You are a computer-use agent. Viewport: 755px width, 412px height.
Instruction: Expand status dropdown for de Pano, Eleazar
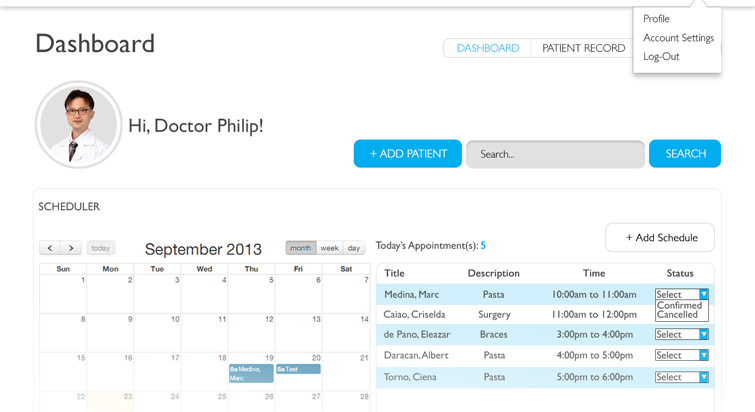682,334
